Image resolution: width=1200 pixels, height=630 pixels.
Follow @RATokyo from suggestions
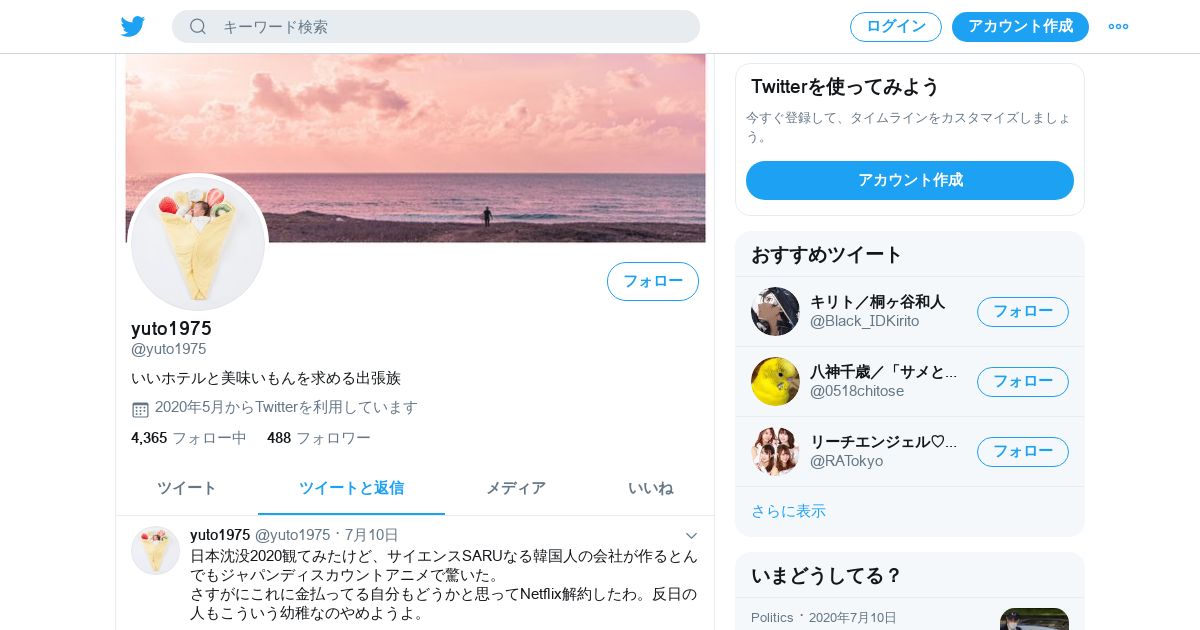tap(1023, 451)
